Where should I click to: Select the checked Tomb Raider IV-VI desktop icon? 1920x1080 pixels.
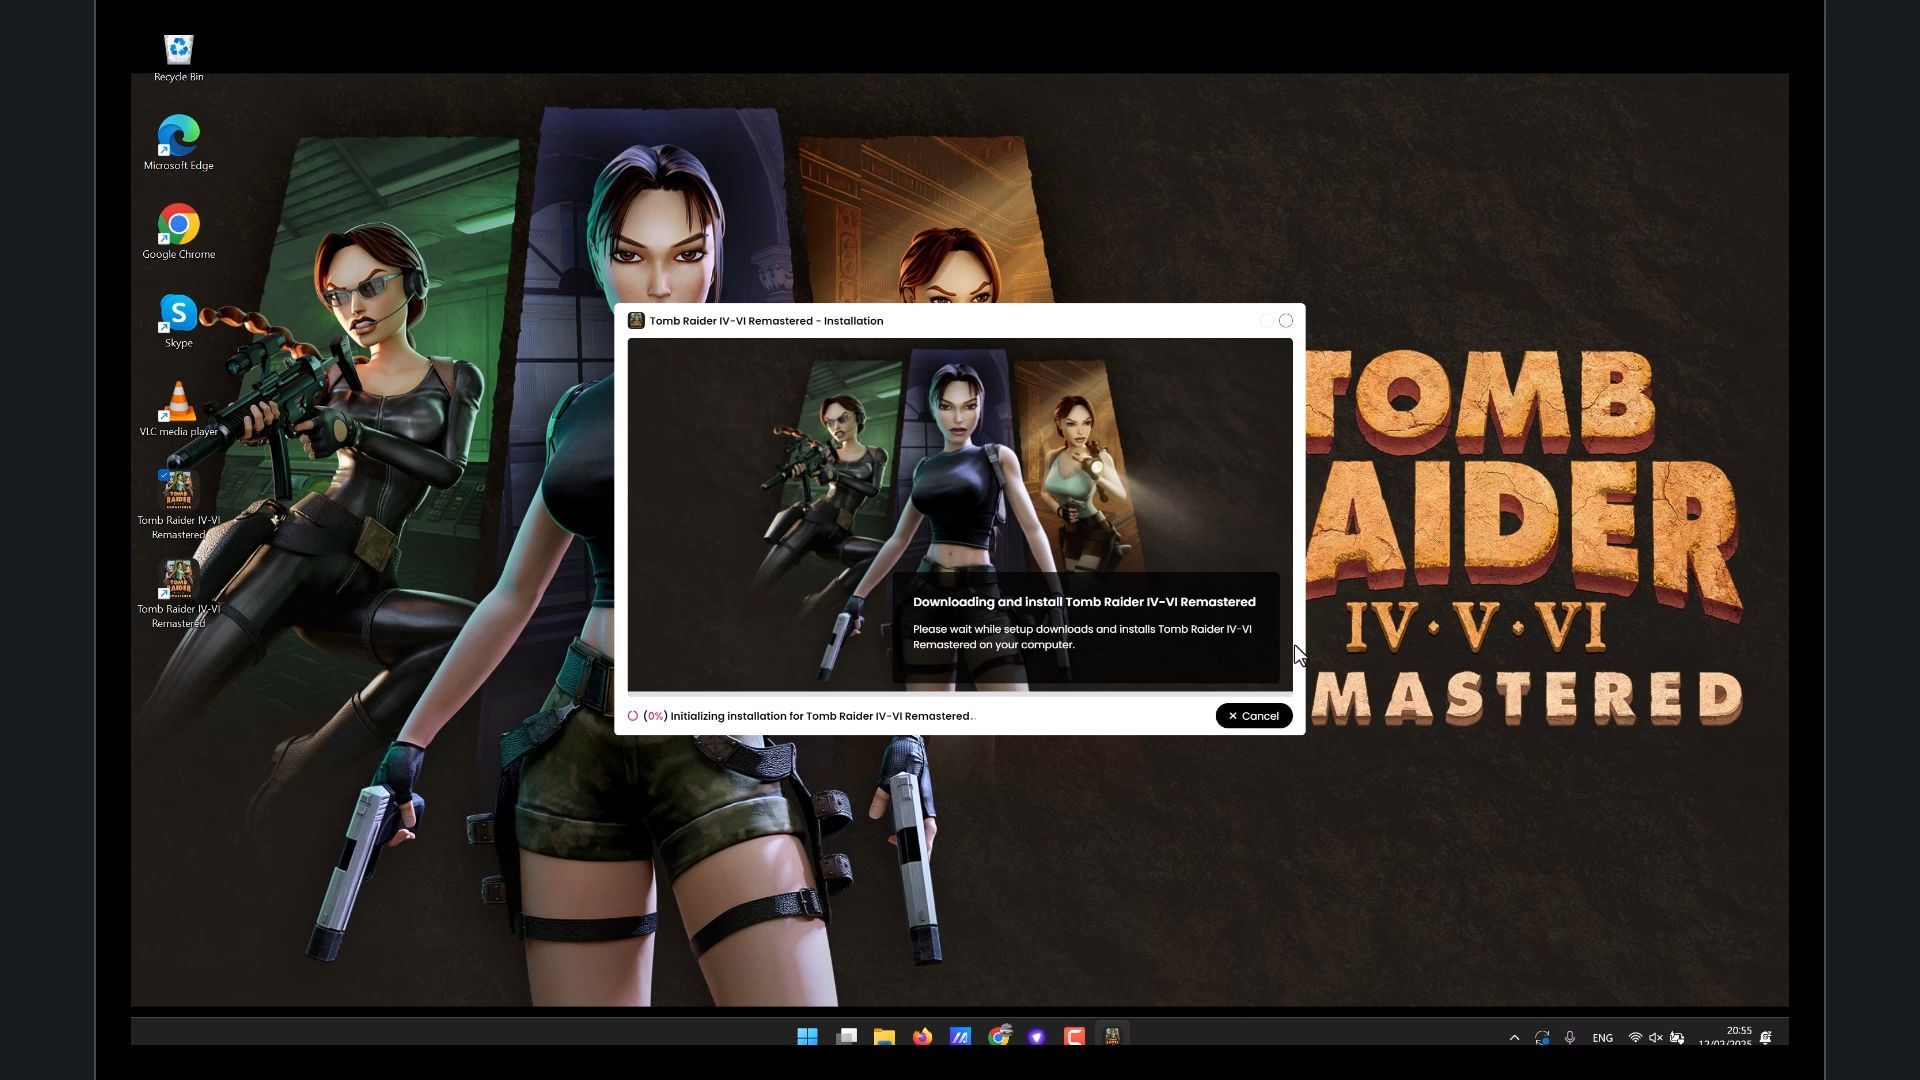click(x=178, y=505)
